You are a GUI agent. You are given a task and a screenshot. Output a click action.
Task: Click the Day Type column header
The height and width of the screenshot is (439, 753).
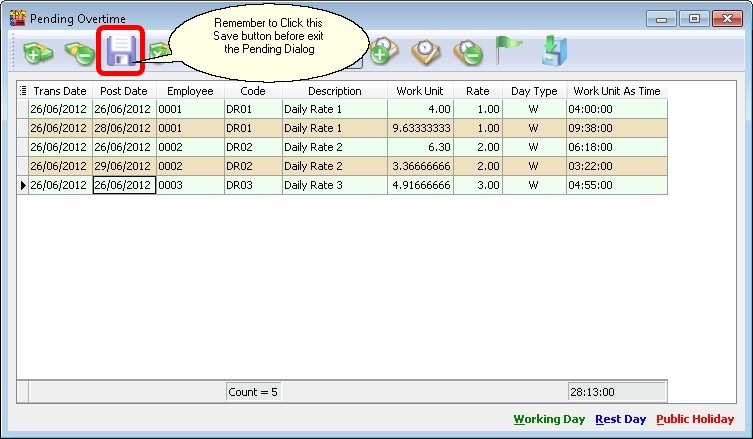tap(534, 91)
